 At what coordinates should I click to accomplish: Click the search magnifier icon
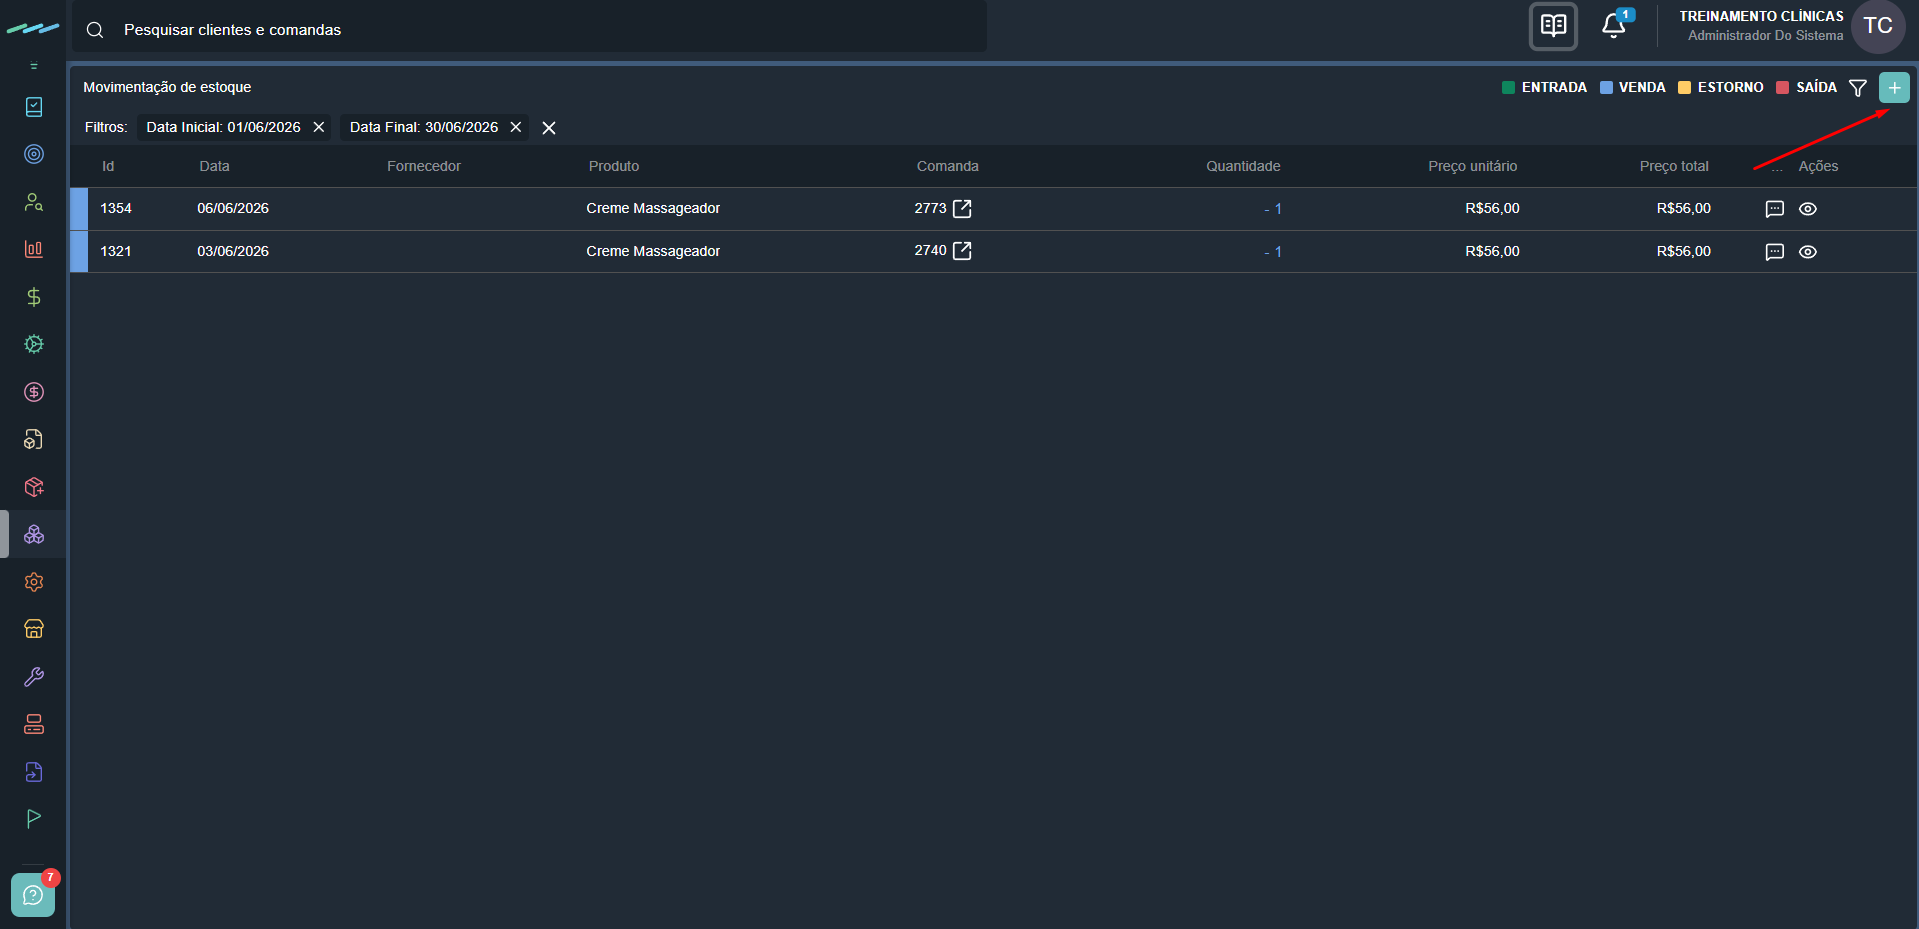coord(95,30)
